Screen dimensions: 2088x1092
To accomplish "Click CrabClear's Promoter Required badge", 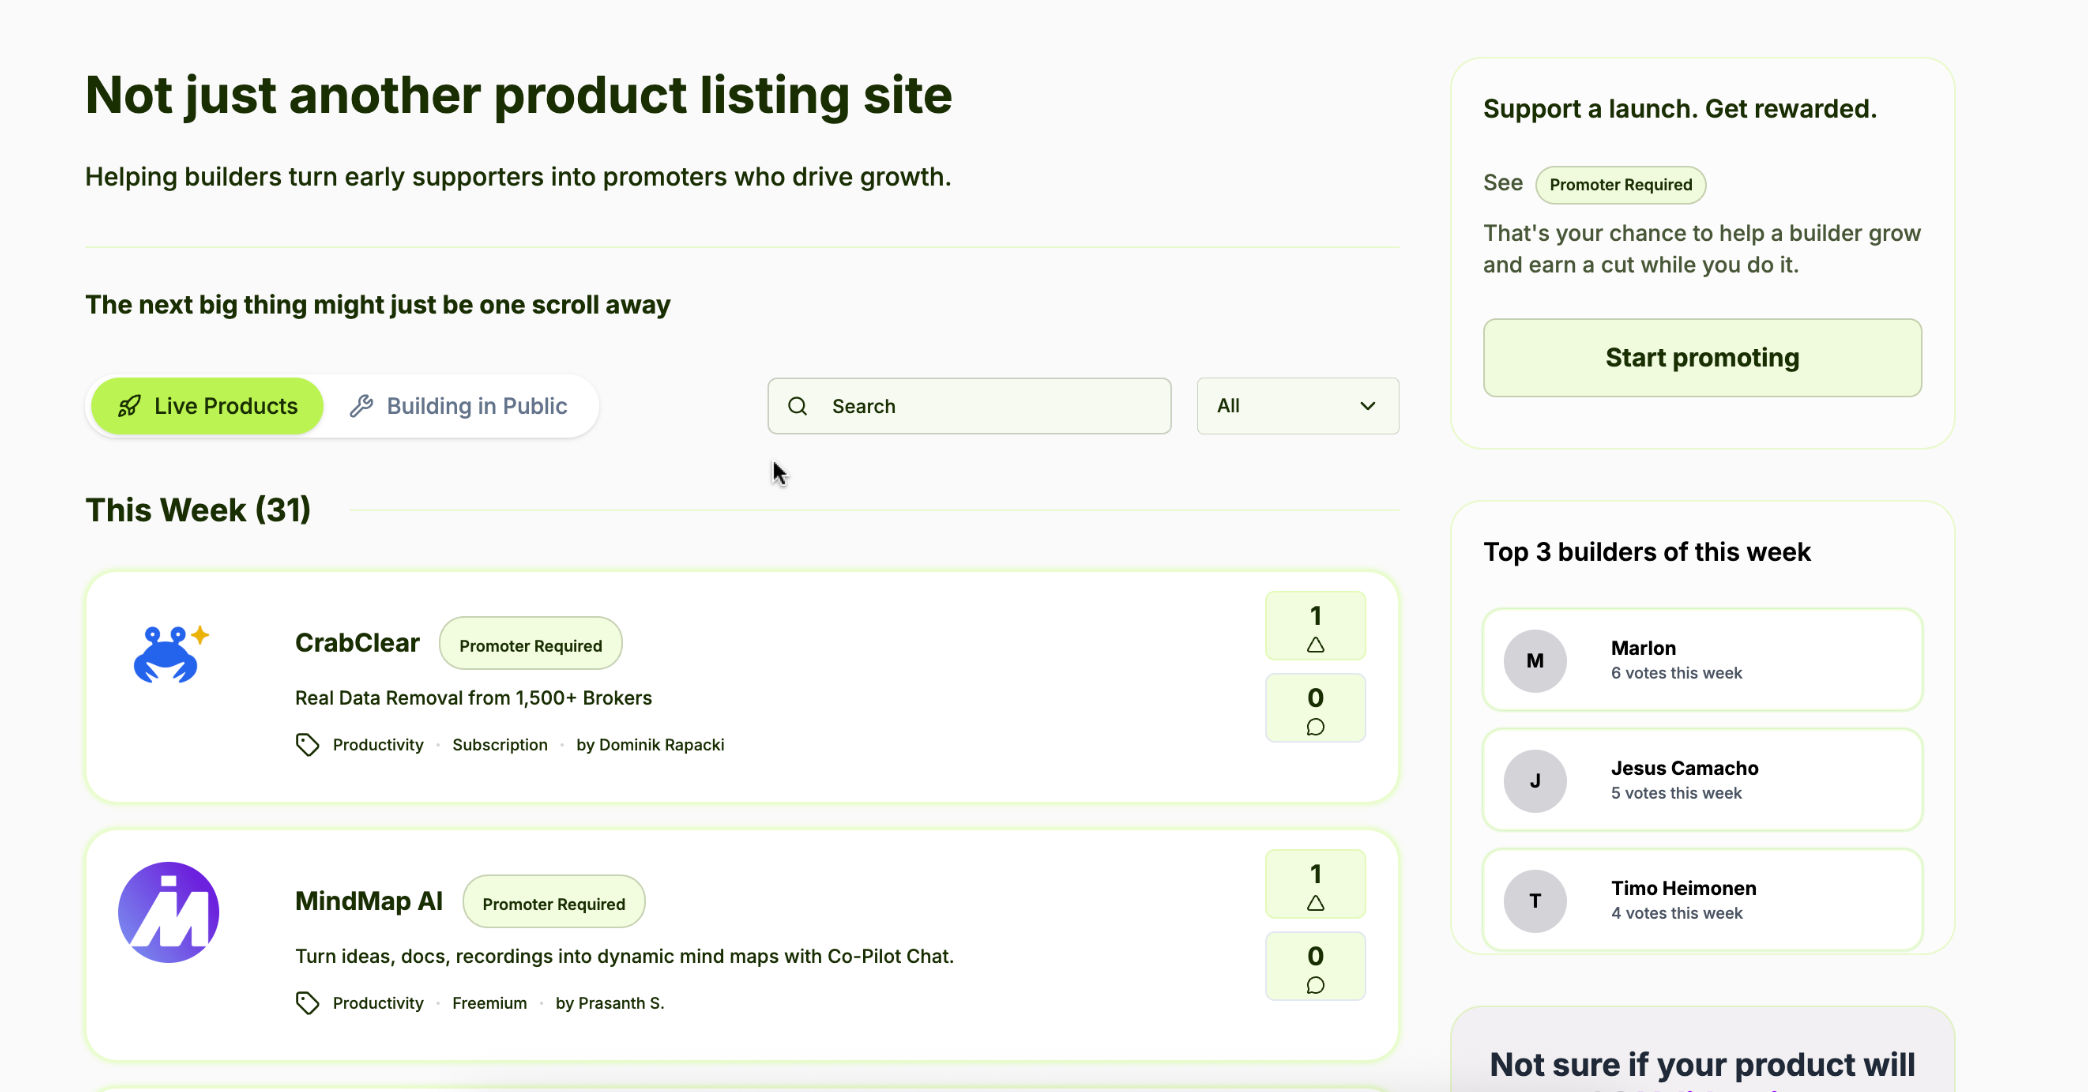I will [531, 645].
